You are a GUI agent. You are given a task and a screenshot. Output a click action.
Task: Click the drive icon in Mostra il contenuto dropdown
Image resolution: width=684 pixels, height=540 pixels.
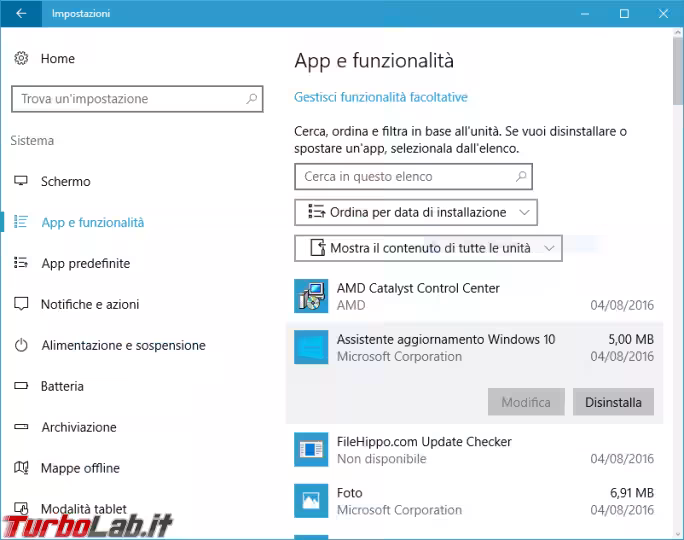pyautogui.click(x=318, y=248)
